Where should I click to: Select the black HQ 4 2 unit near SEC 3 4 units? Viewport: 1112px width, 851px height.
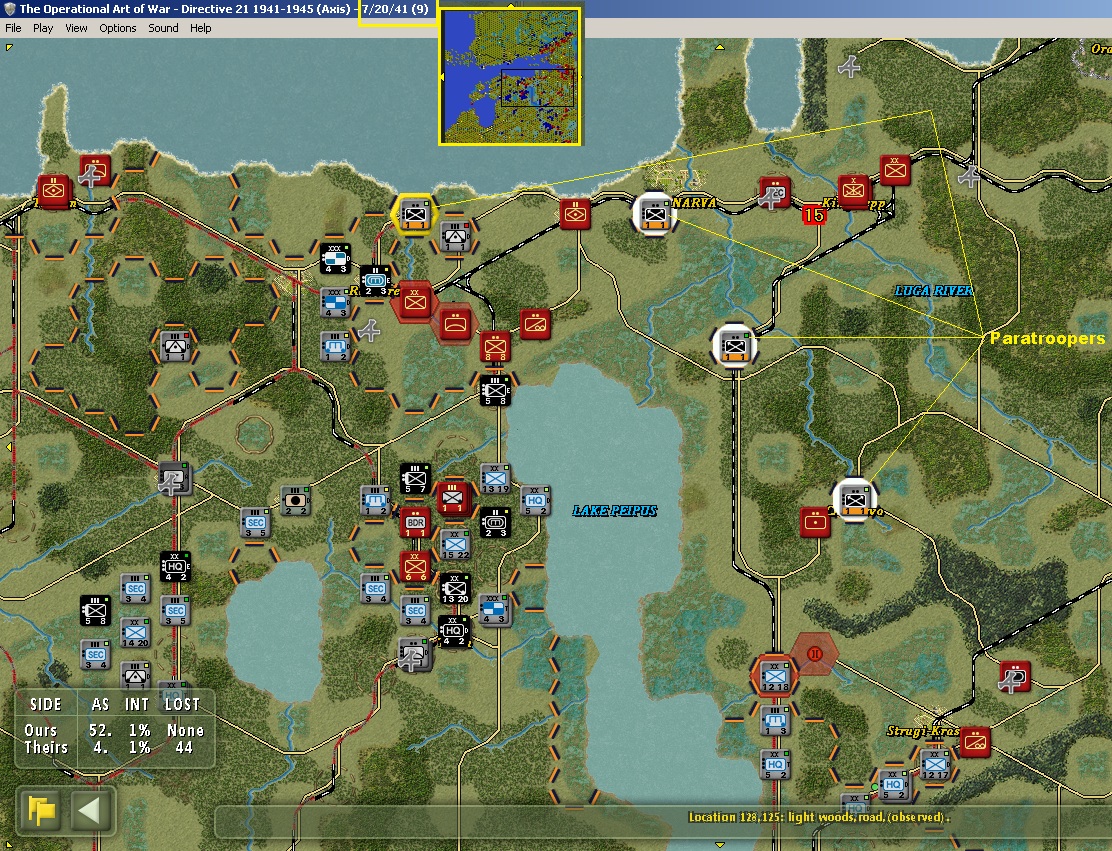tap(455, 630)
